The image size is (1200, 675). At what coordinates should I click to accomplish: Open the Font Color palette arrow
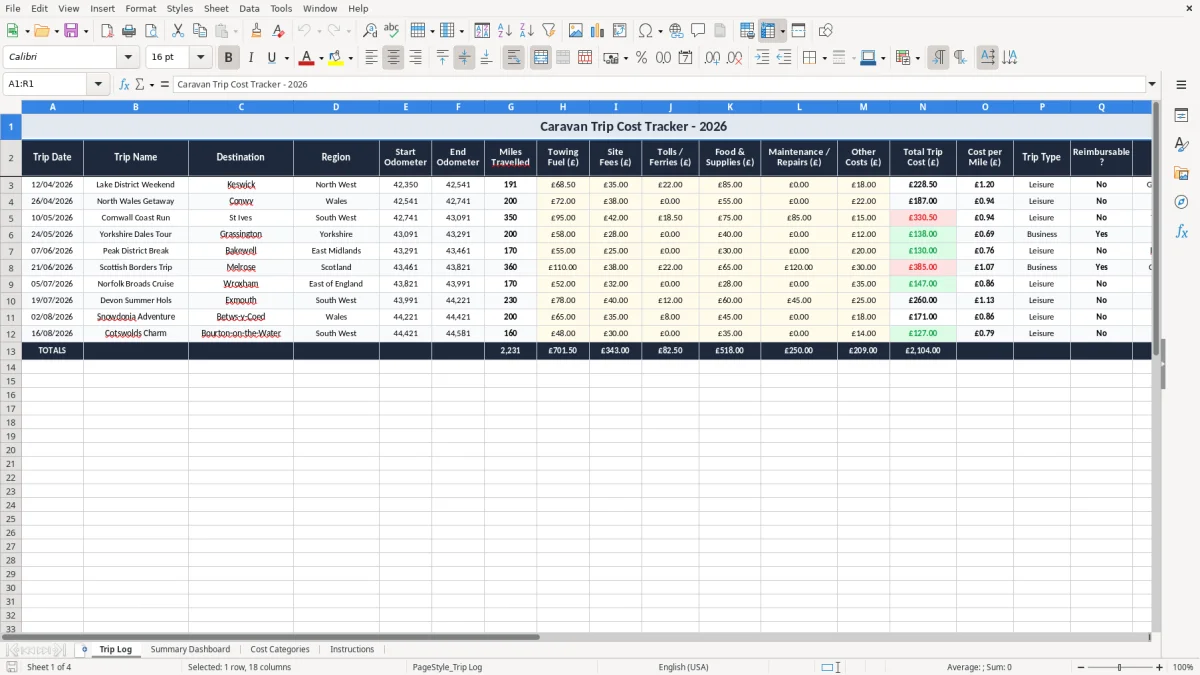[x=321, y=58]
